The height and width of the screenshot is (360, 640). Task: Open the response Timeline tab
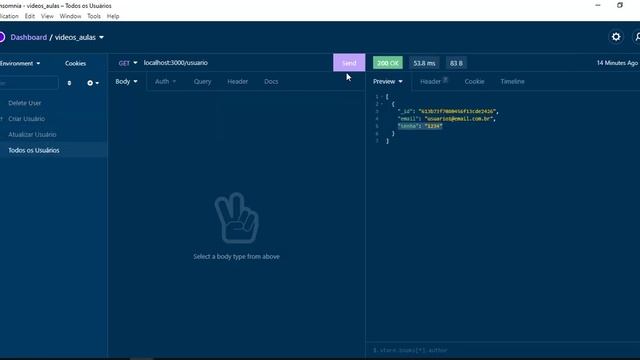pyautogui.click(x=512, y=81)
